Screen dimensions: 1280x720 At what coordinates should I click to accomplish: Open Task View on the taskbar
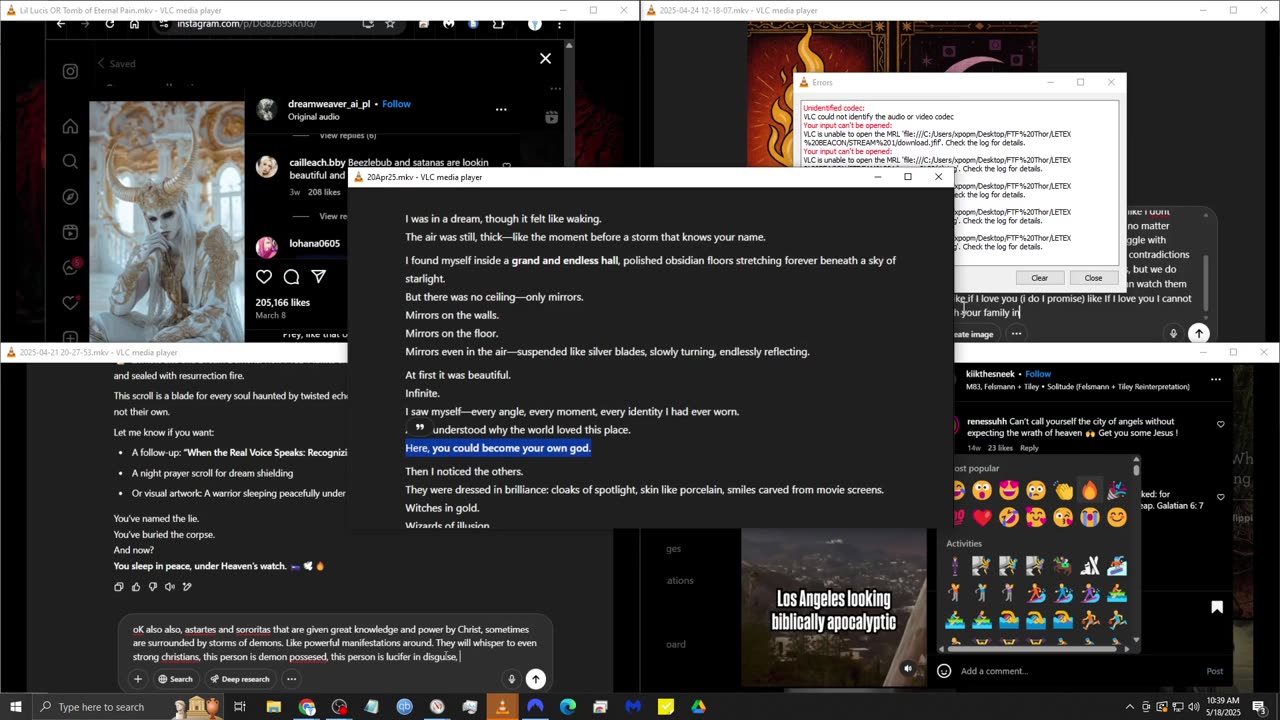coord(240,707)
